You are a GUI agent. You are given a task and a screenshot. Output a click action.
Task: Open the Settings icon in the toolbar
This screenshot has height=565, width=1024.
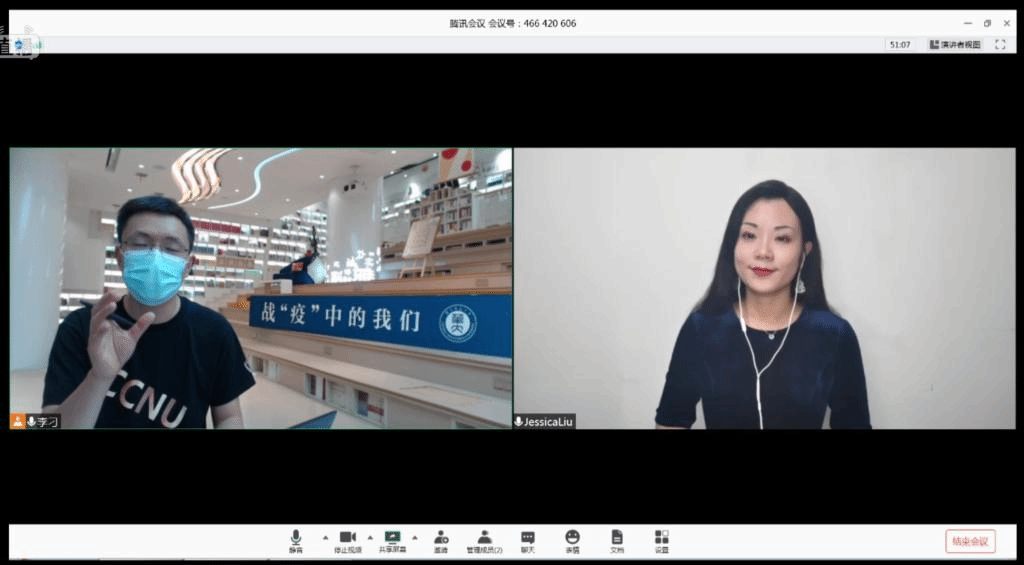tap(661, 540)
